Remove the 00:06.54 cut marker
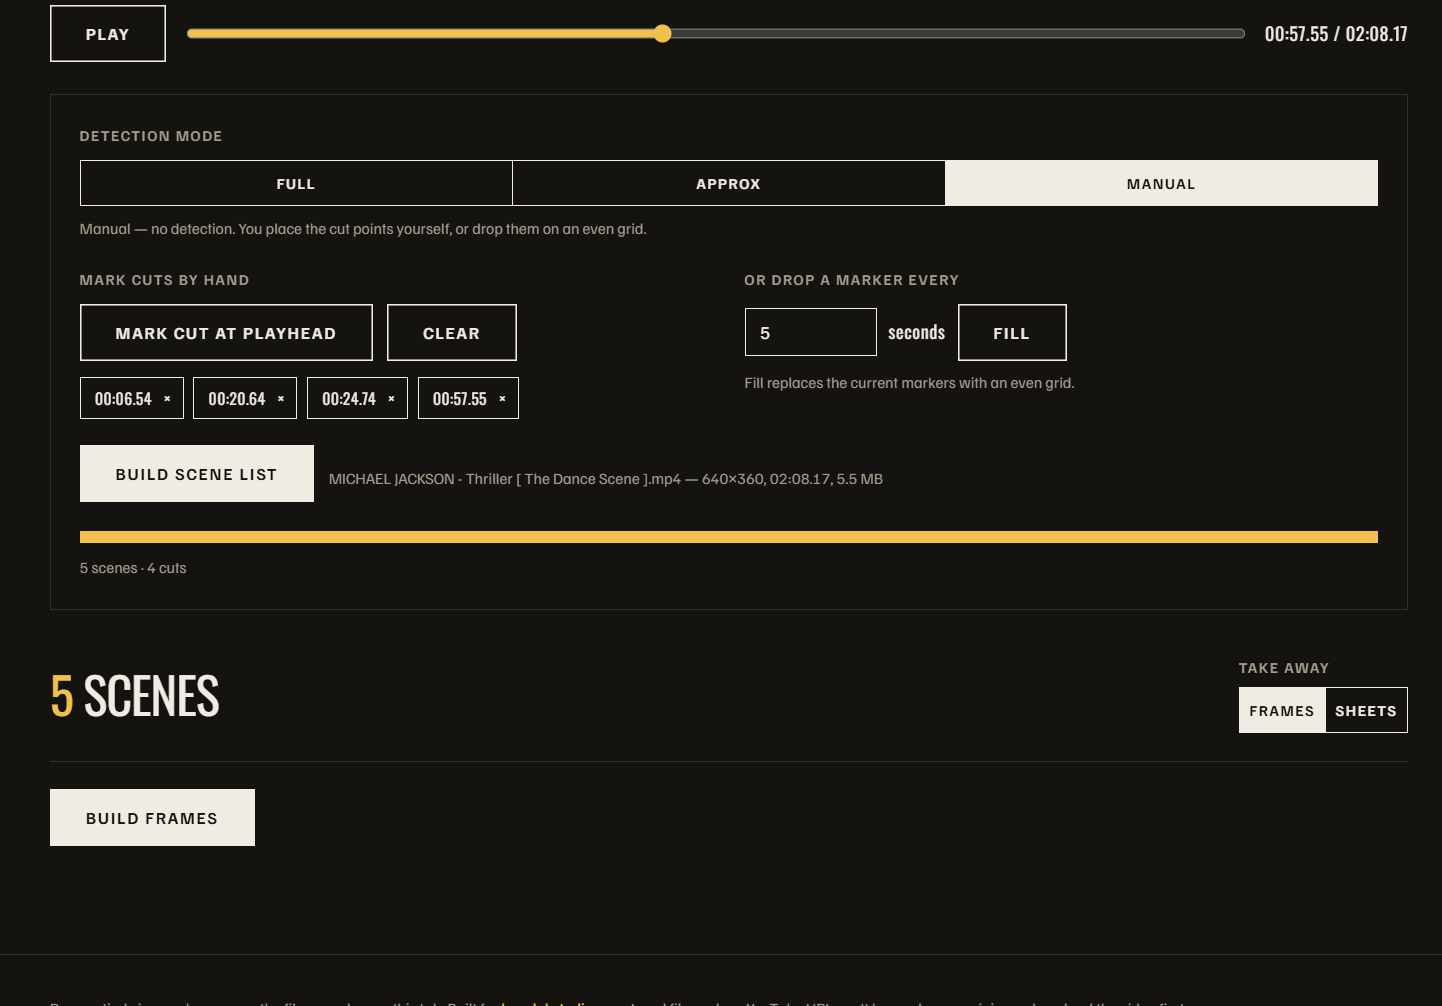Screen dimensions: 1442x1006 (x=167, y=399)
